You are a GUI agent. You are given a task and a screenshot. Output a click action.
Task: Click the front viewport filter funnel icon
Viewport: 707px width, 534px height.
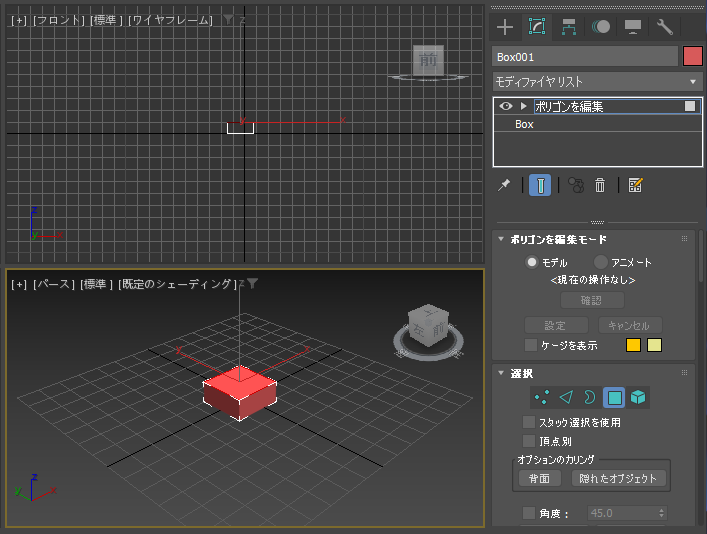tap(229, 19)
